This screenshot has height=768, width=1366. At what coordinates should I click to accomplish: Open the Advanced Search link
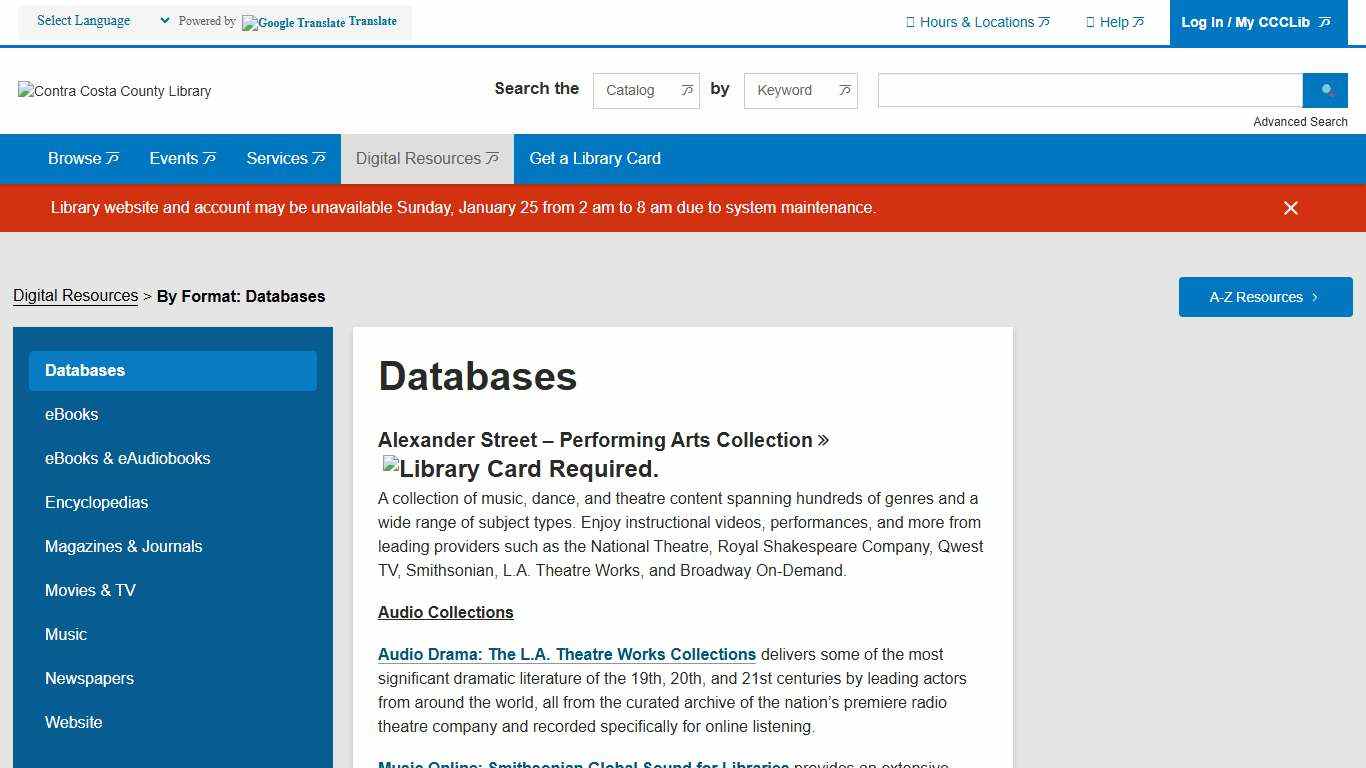[x=1300, y=121]
